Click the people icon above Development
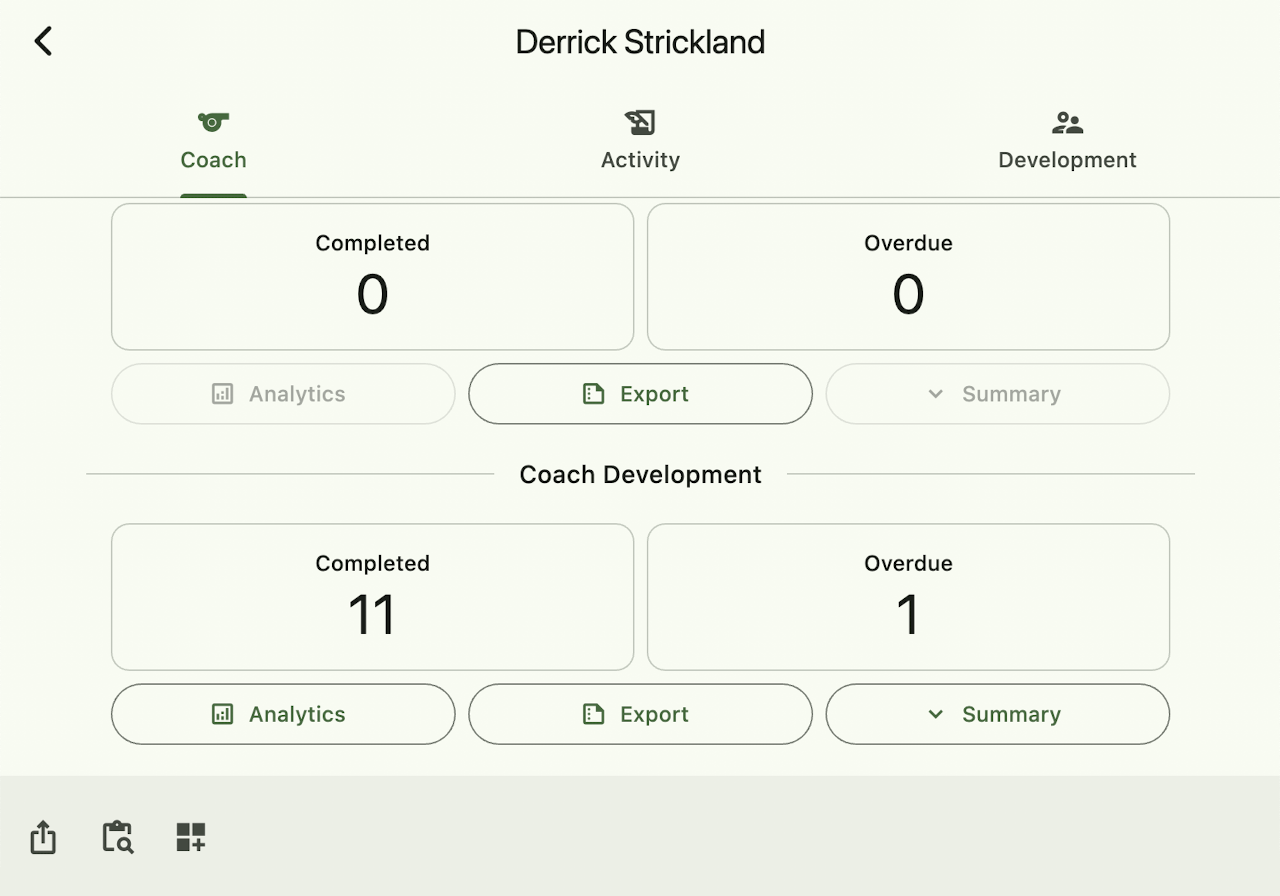 (1067, 123)
